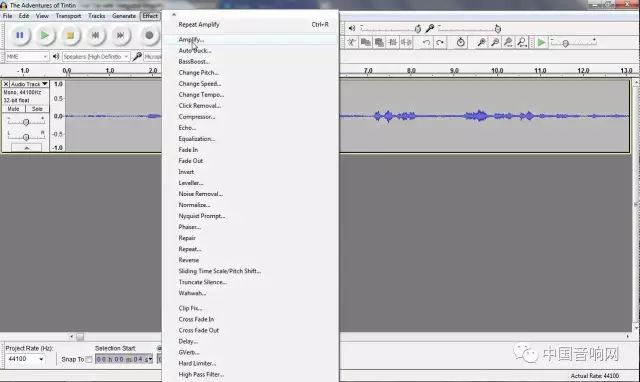Screen dimensions: 640x382
Task: Choose Change Pitch... effect
Action: [251, 73]
